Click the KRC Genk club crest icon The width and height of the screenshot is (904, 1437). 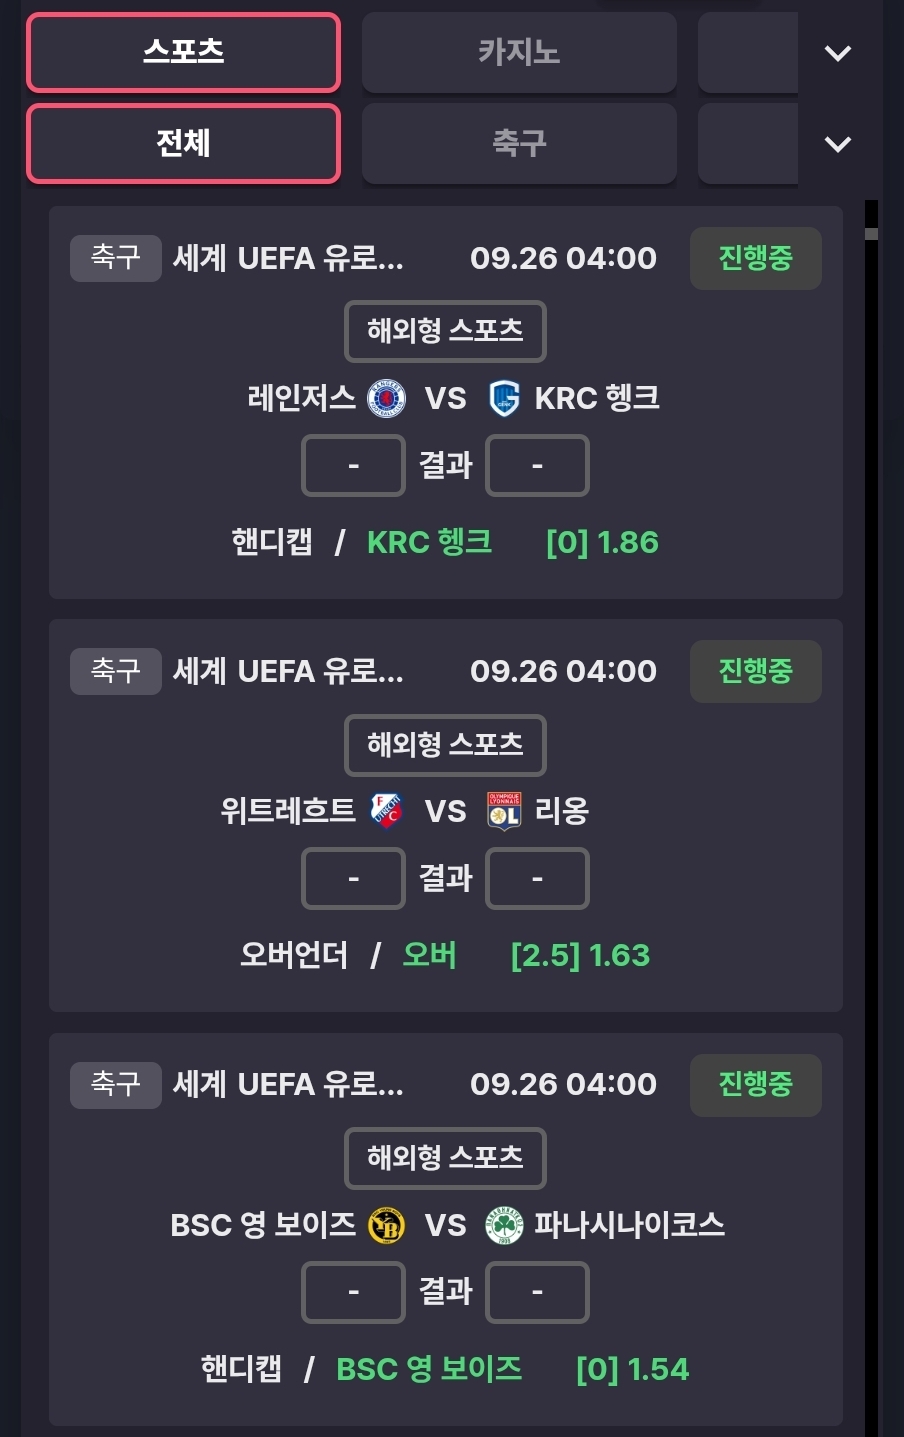(x=504, y=398)
